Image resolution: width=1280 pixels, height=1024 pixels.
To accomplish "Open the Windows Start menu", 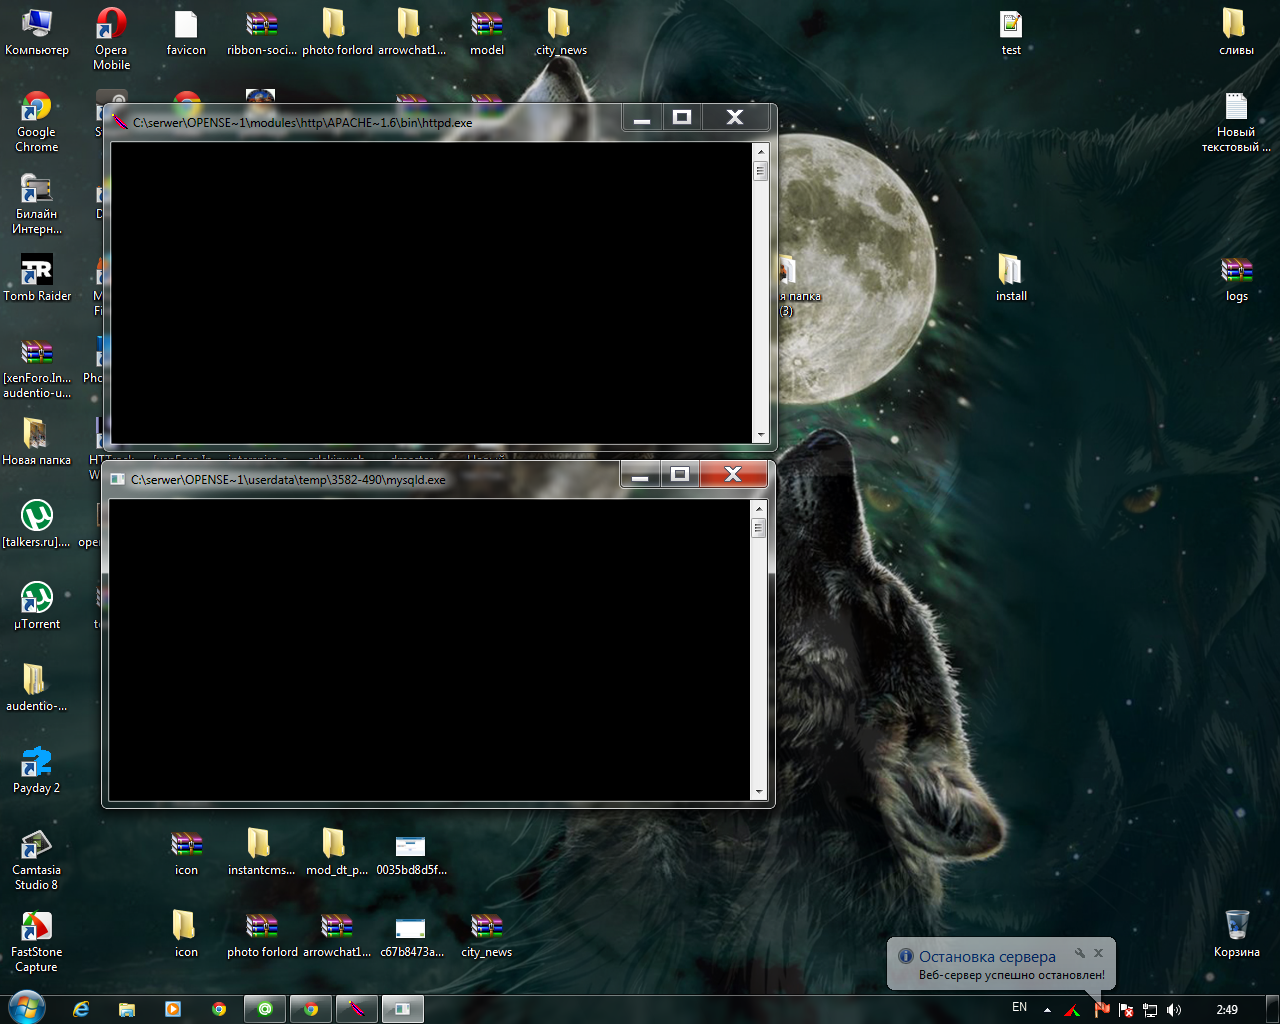I will click(x=26, y=1008).
